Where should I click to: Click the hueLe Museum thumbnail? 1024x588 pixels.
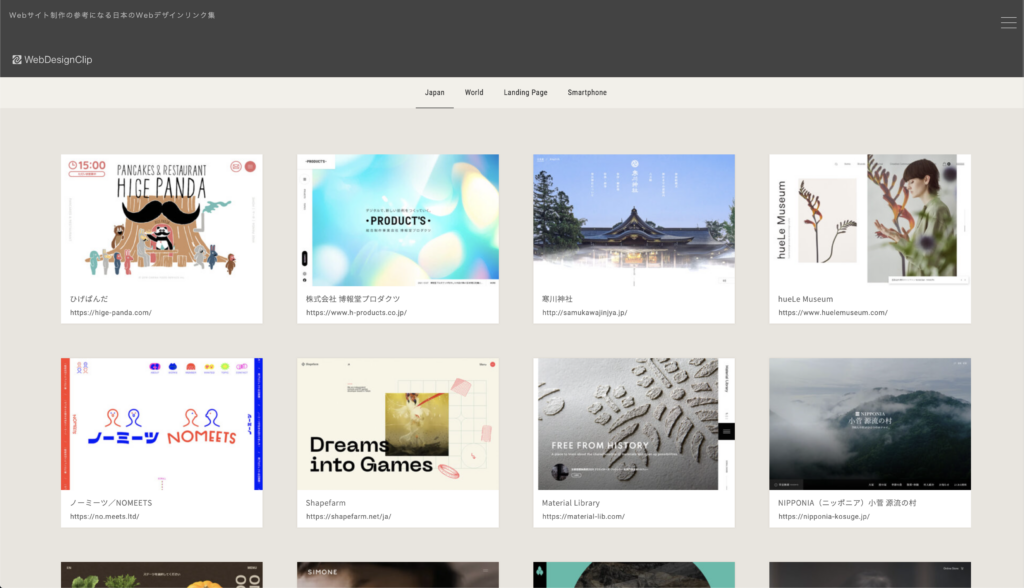click(x=869, y=220)
